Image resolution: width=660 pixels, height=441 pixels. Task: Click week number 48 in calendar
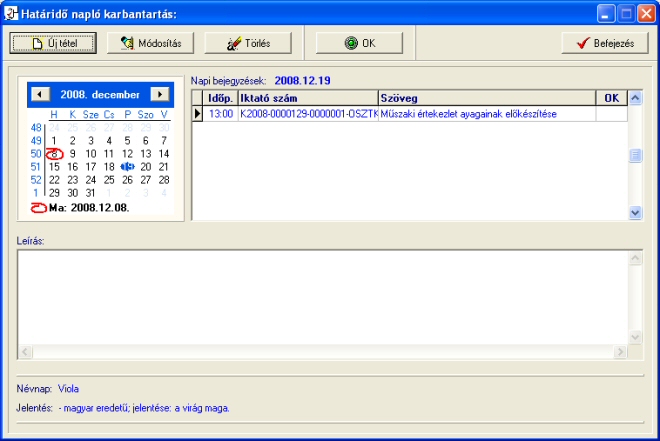(x=36, y=128)
